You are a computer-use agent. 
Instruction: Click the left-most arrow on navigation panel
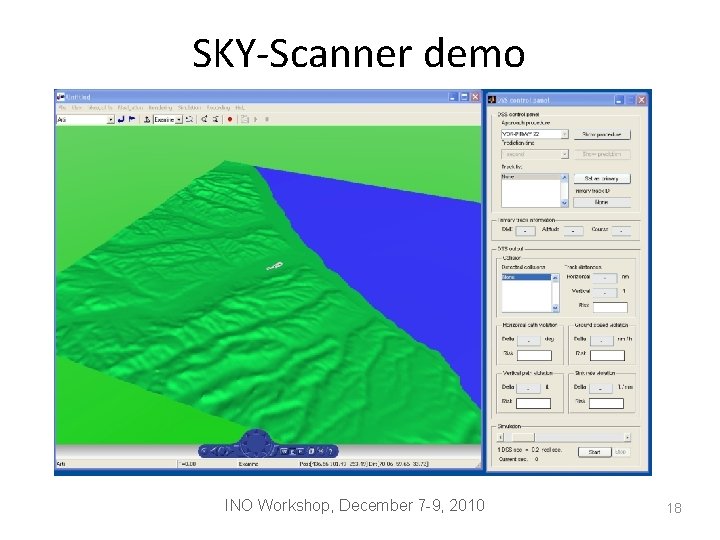coord(204,451)
